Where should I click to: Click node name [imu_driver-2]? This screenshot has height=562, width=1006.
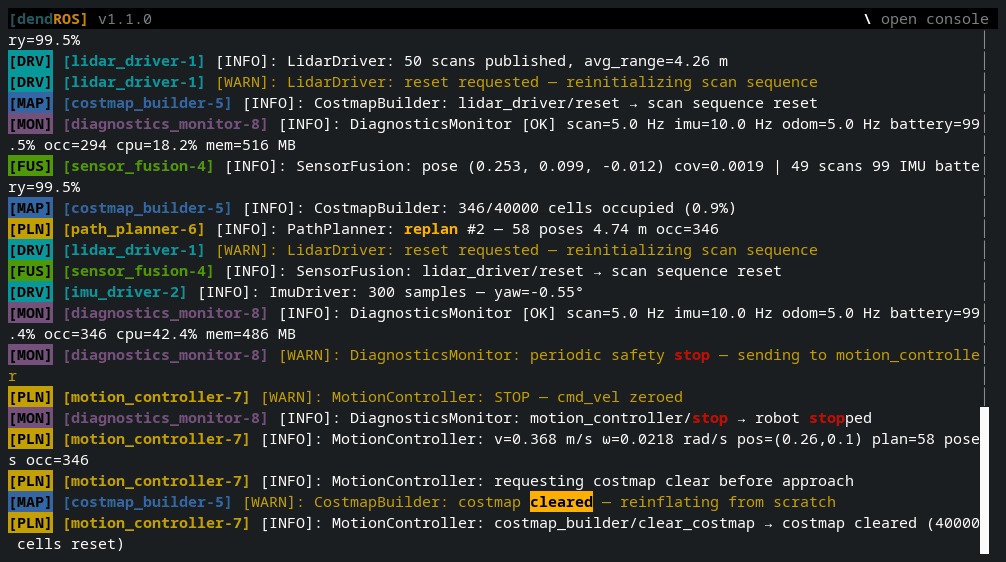point(124,292)
